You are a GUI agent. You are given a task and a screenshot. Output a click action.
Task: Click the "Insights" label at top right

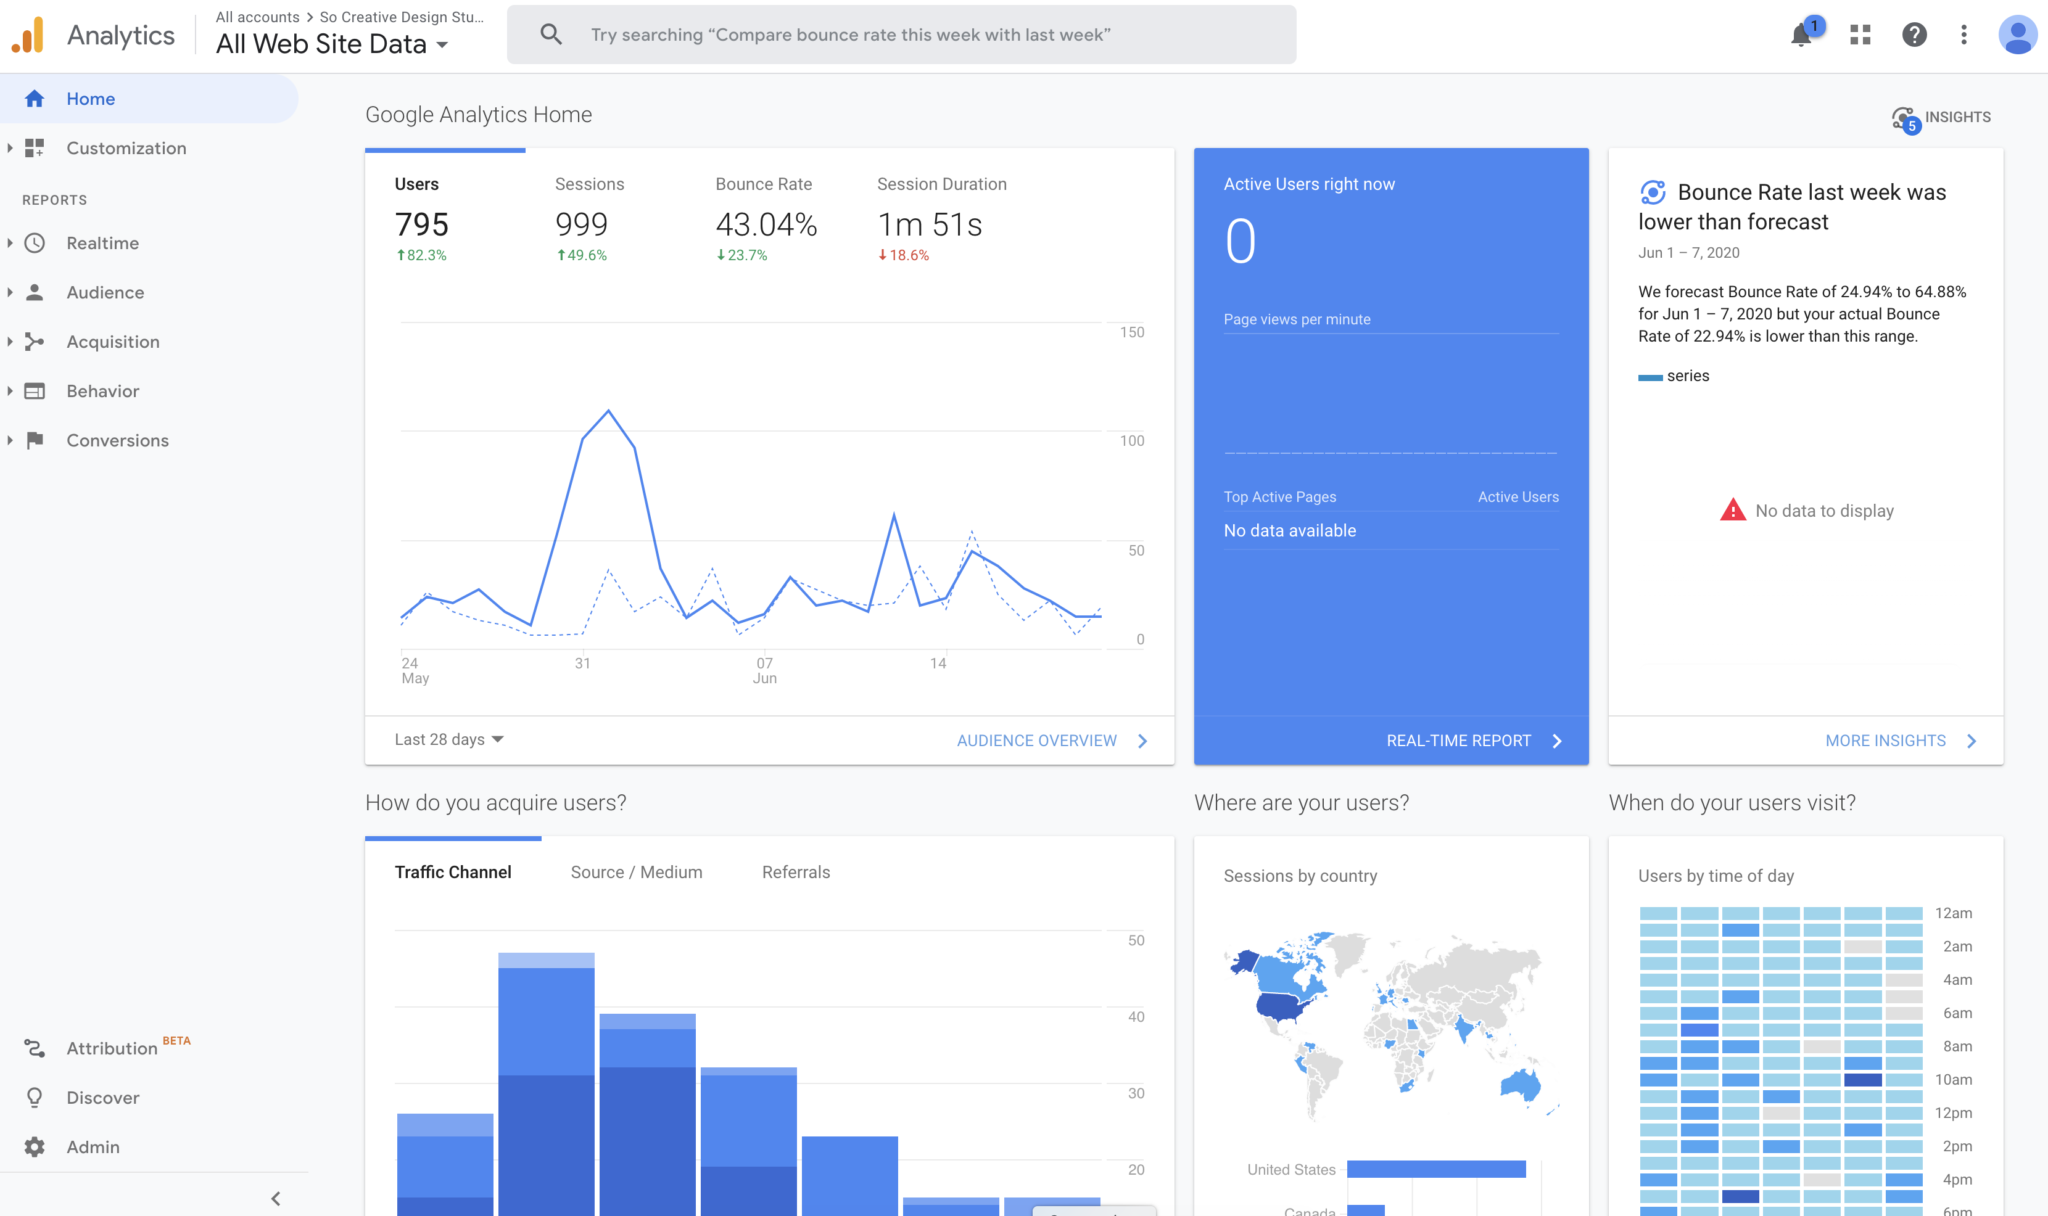1958,117
